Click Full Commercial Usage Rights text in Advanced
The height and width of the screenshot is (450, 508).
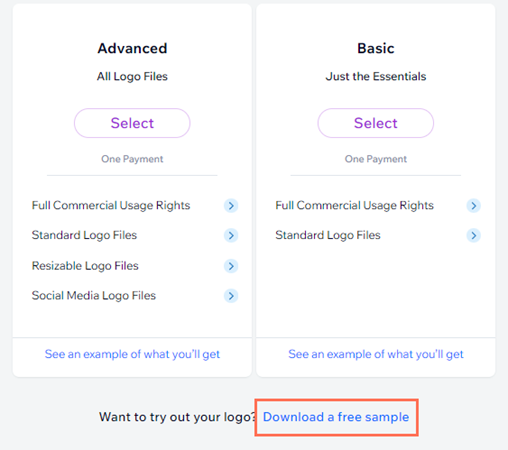[x=111, y=205]
